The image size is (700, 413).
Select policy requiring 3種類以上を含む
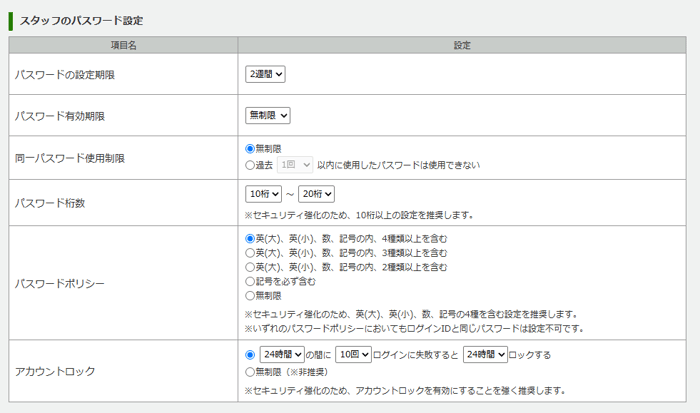pos(250,253)
